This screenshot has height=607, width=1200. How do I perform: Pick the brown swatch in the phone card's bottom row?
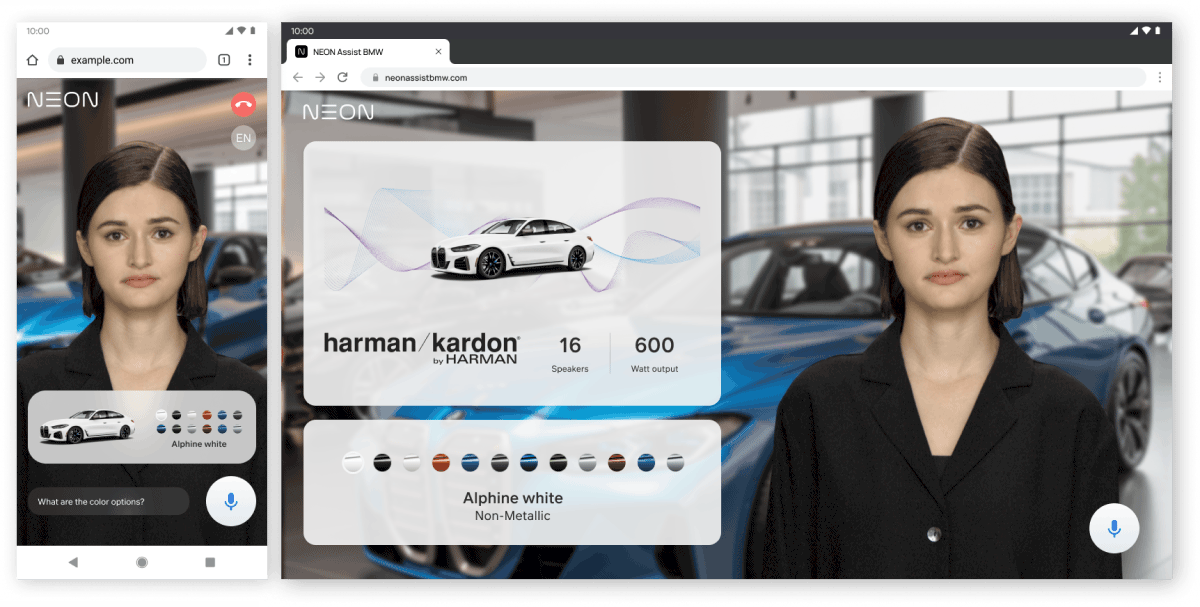coord(206,429)
